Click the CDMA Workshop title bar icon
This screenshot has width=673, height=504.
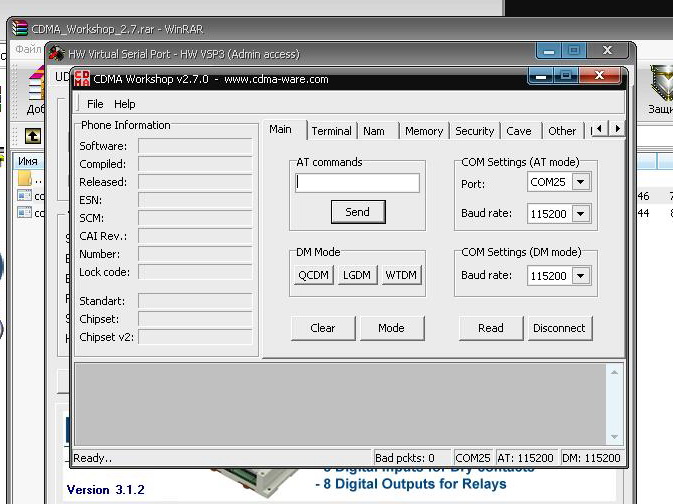click(x=82, y=78)
